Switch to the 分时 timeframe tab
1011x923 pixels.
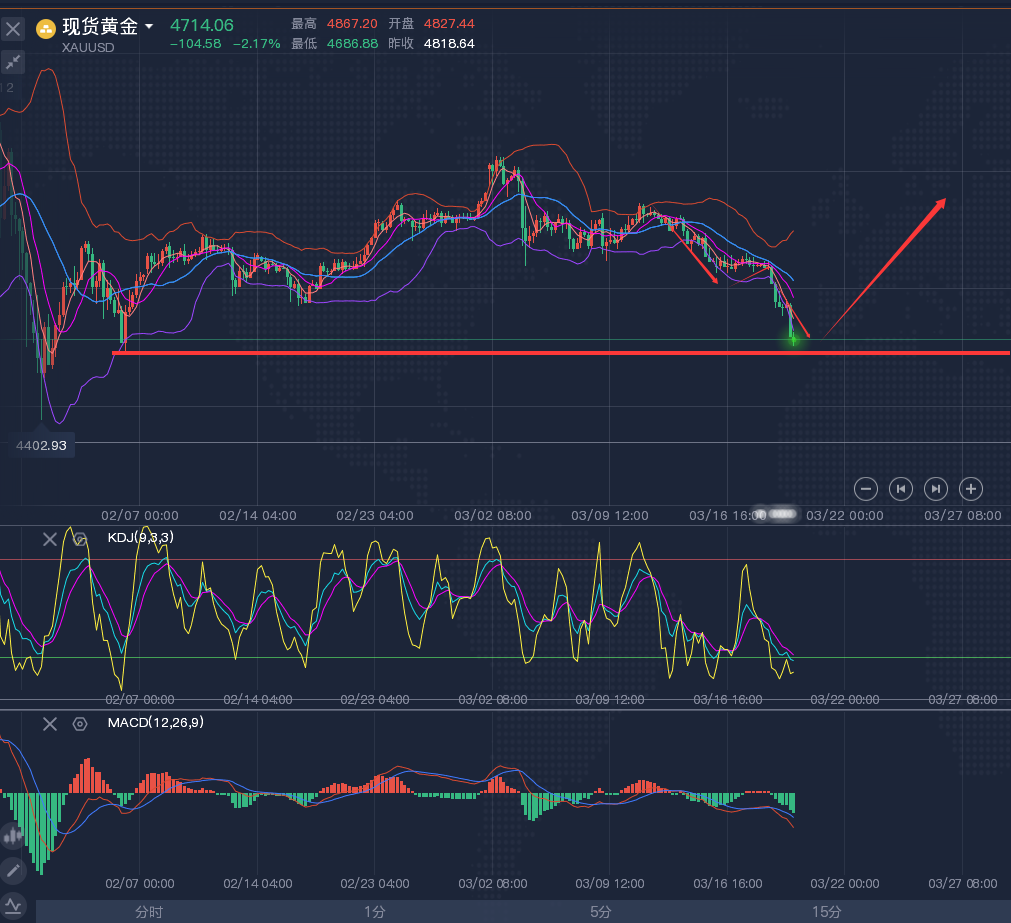[x=149, y=911]
